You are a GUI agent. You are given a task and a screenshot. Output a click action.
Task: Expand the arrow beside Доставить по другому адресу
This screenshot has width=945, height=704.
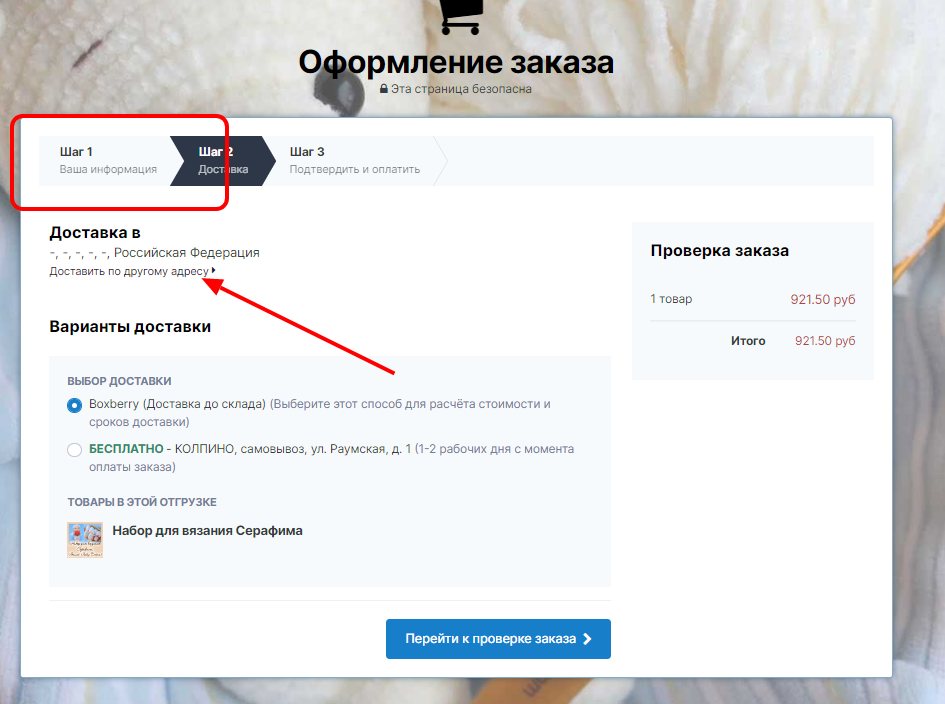coord(213,271)
